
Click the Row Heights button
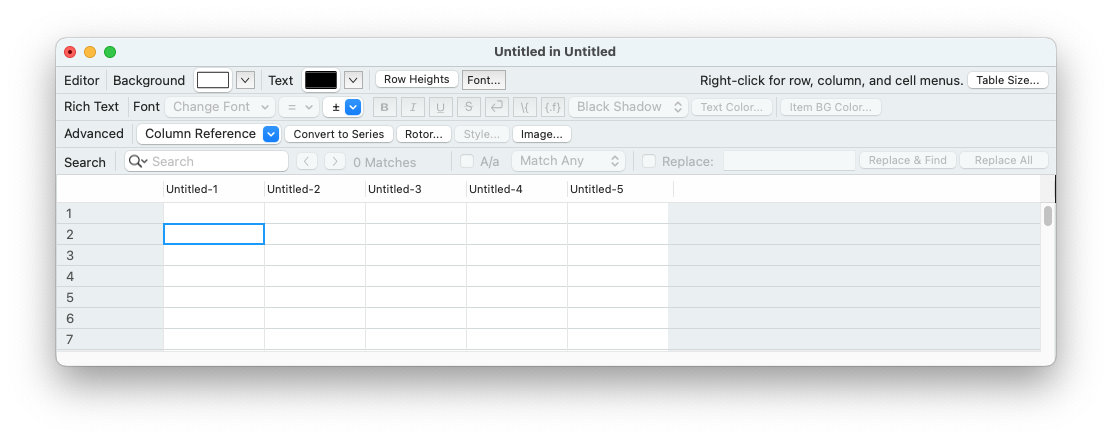tap(416, 79)
